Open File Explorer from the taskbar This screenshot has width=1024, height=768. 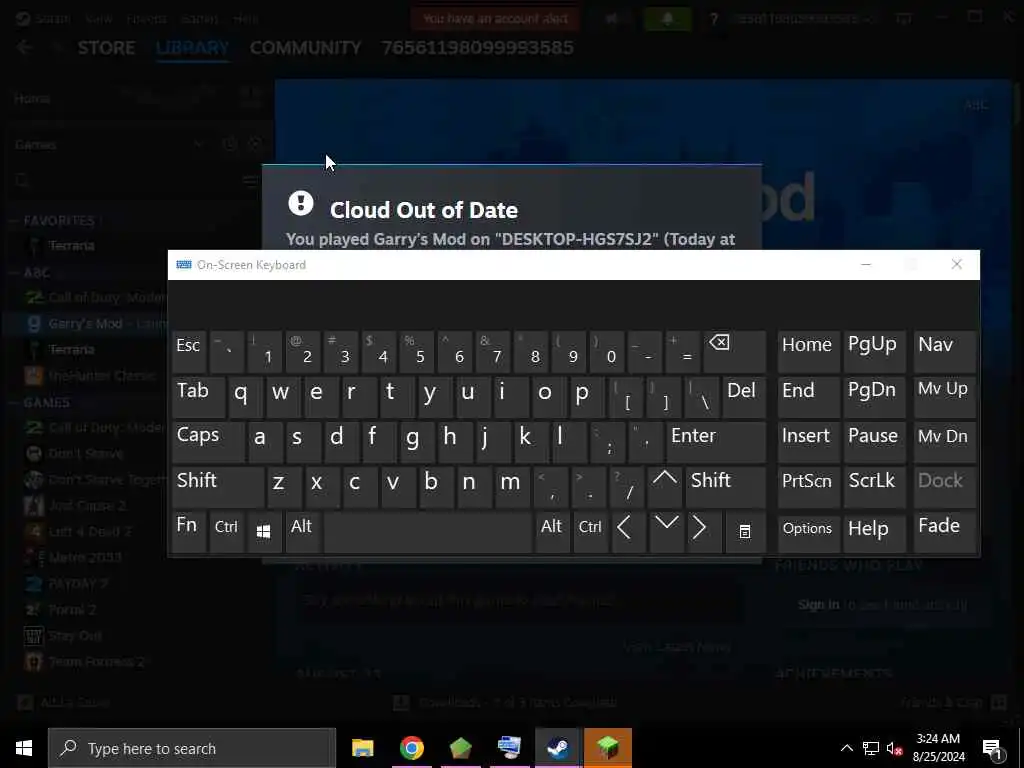362,748
